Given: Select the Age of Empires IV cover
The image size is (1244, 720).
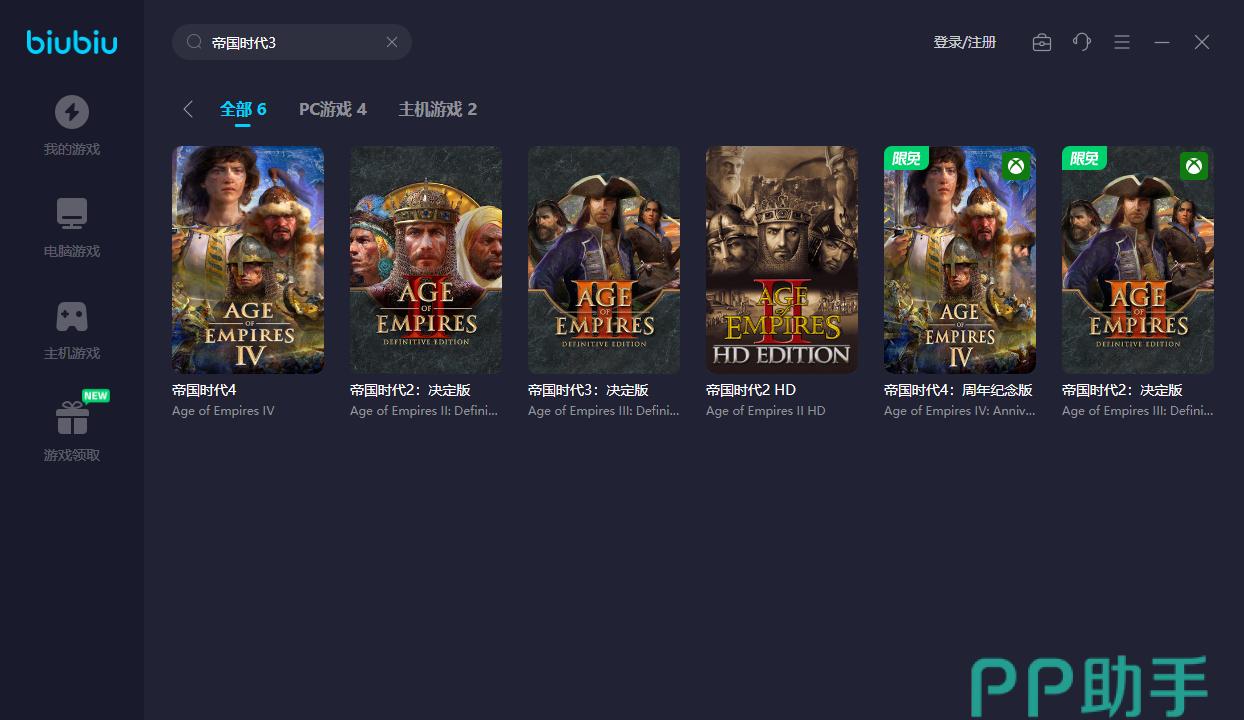Looking at the screenshot, I should [x=248, y=260].
